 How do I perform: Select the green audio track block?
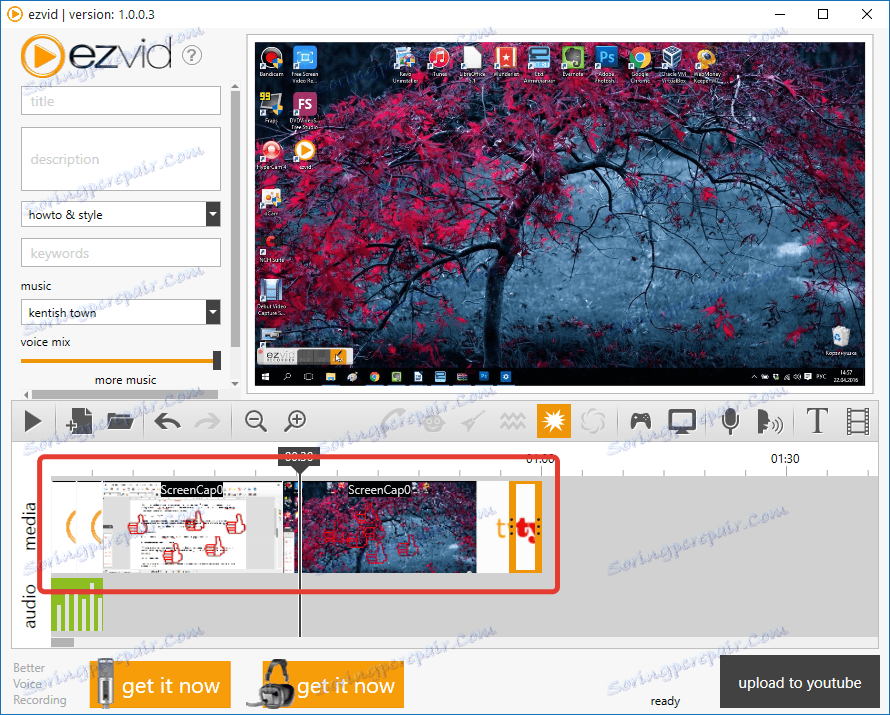[x=77, y=605]
